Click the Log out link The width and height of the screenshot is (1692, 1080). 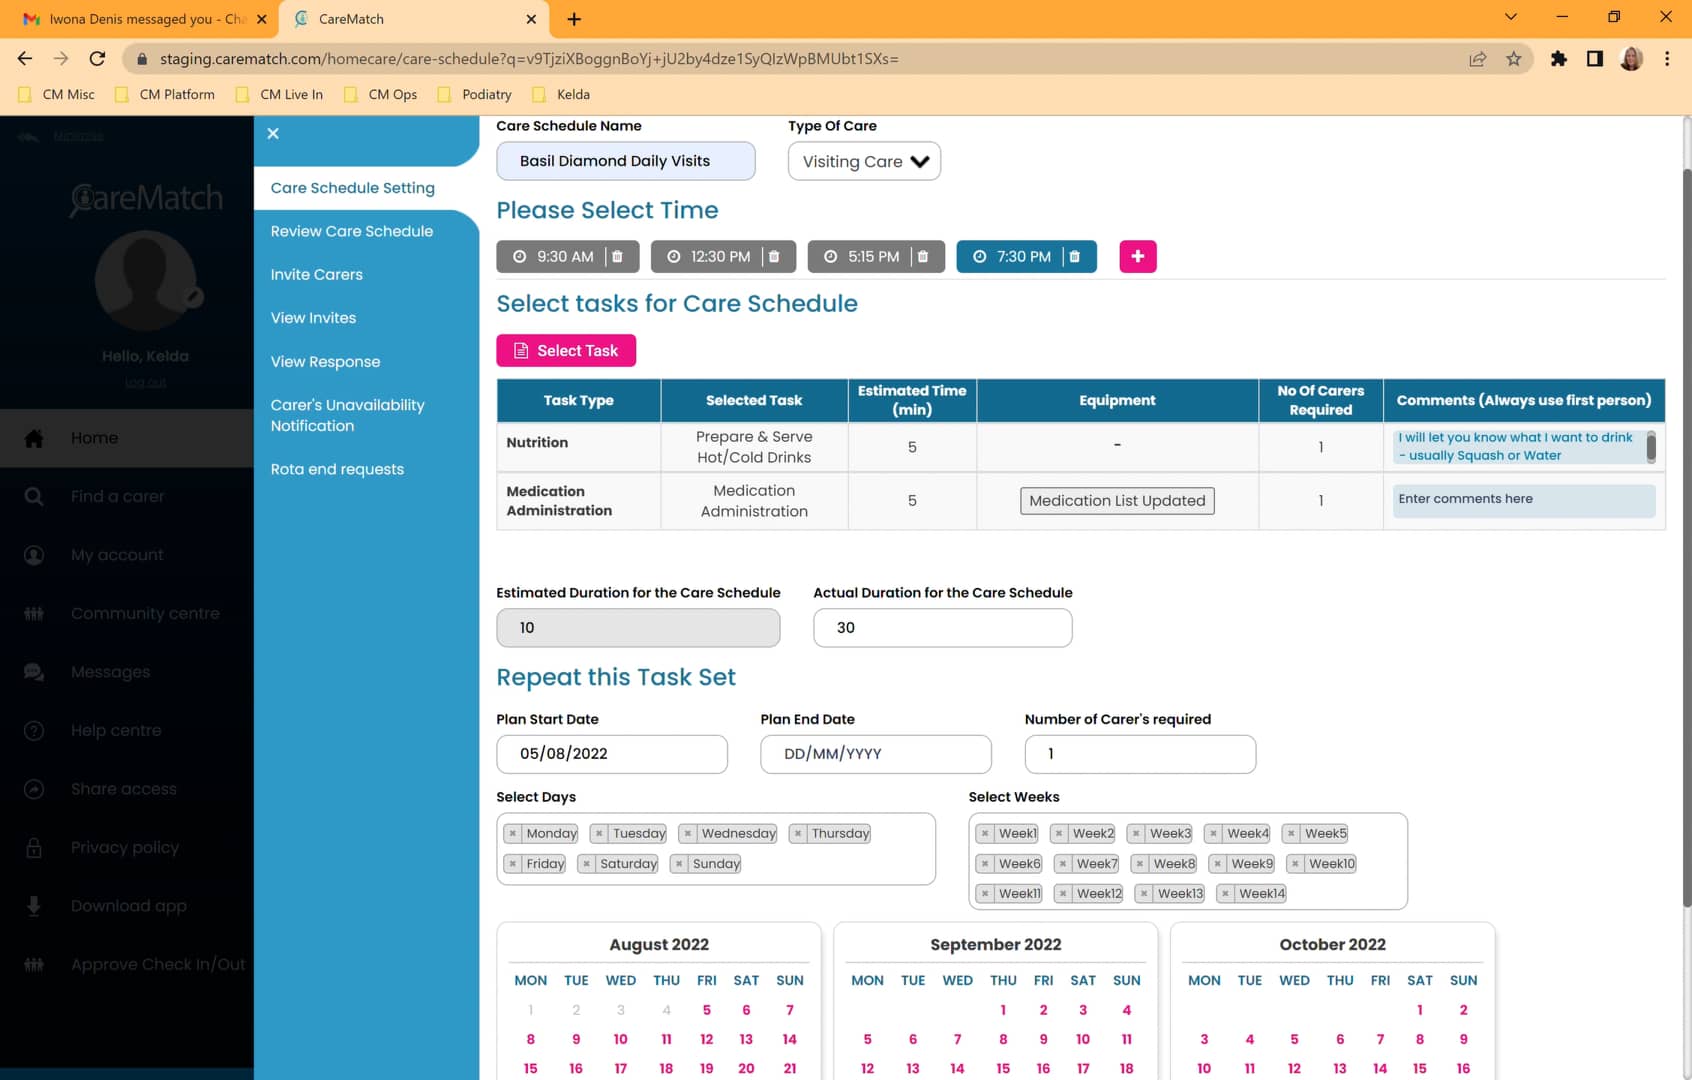coord(145,382)
